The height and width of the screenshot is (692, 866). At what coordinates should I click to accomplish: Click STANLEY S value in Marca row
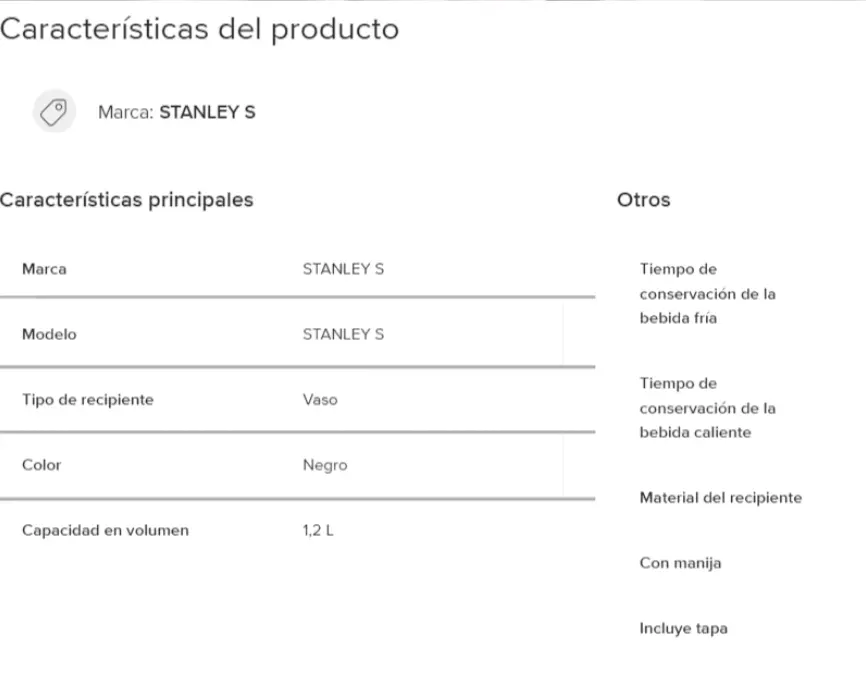(343, 269)
